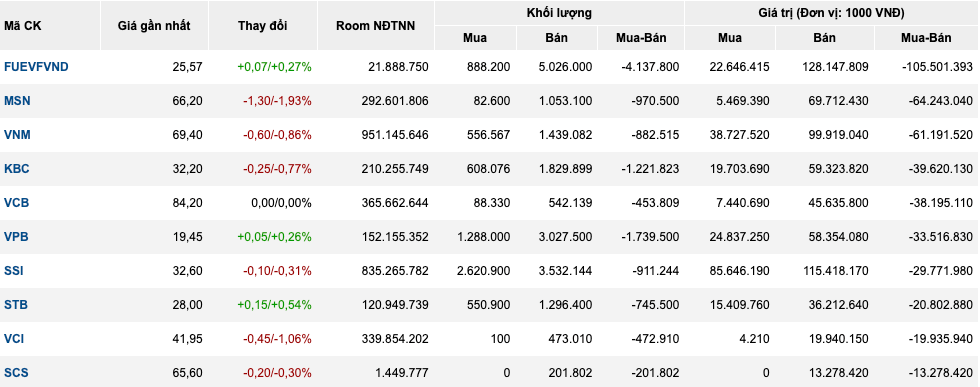Sort by the Thay đổi column header

(x=262, y=26)
